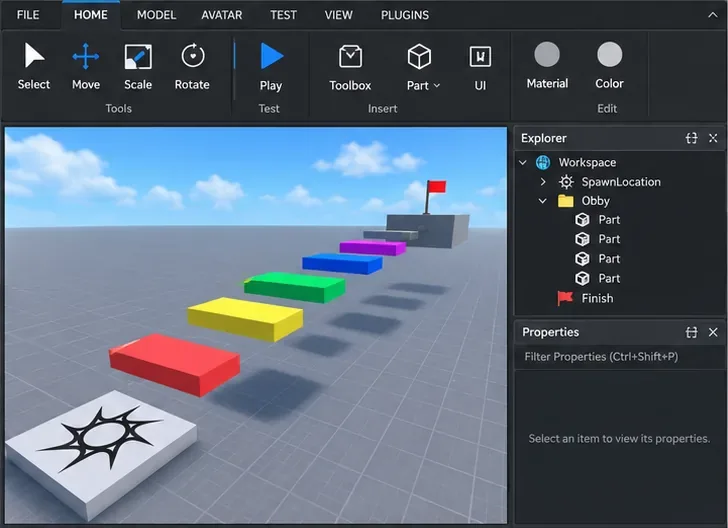Switch to the TEST tab

point(283,15)
